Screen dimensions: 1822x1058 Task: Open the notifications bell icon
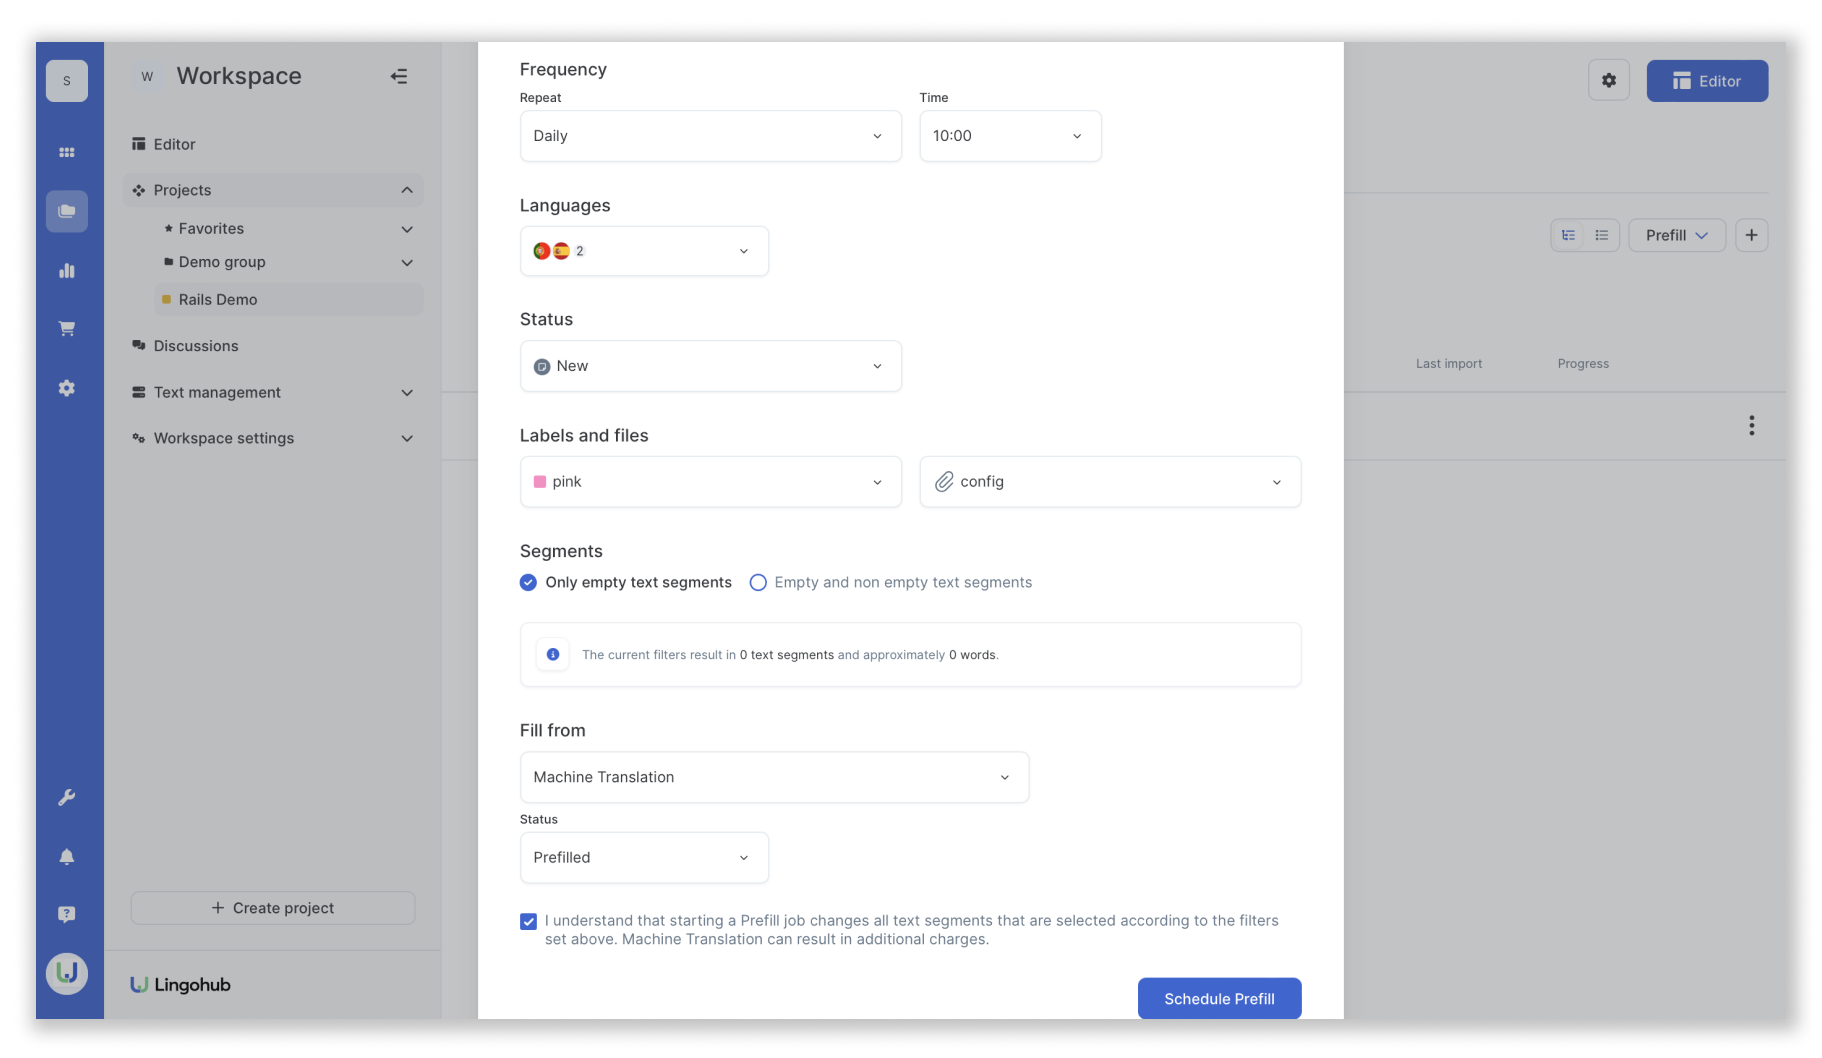(67, 856)
